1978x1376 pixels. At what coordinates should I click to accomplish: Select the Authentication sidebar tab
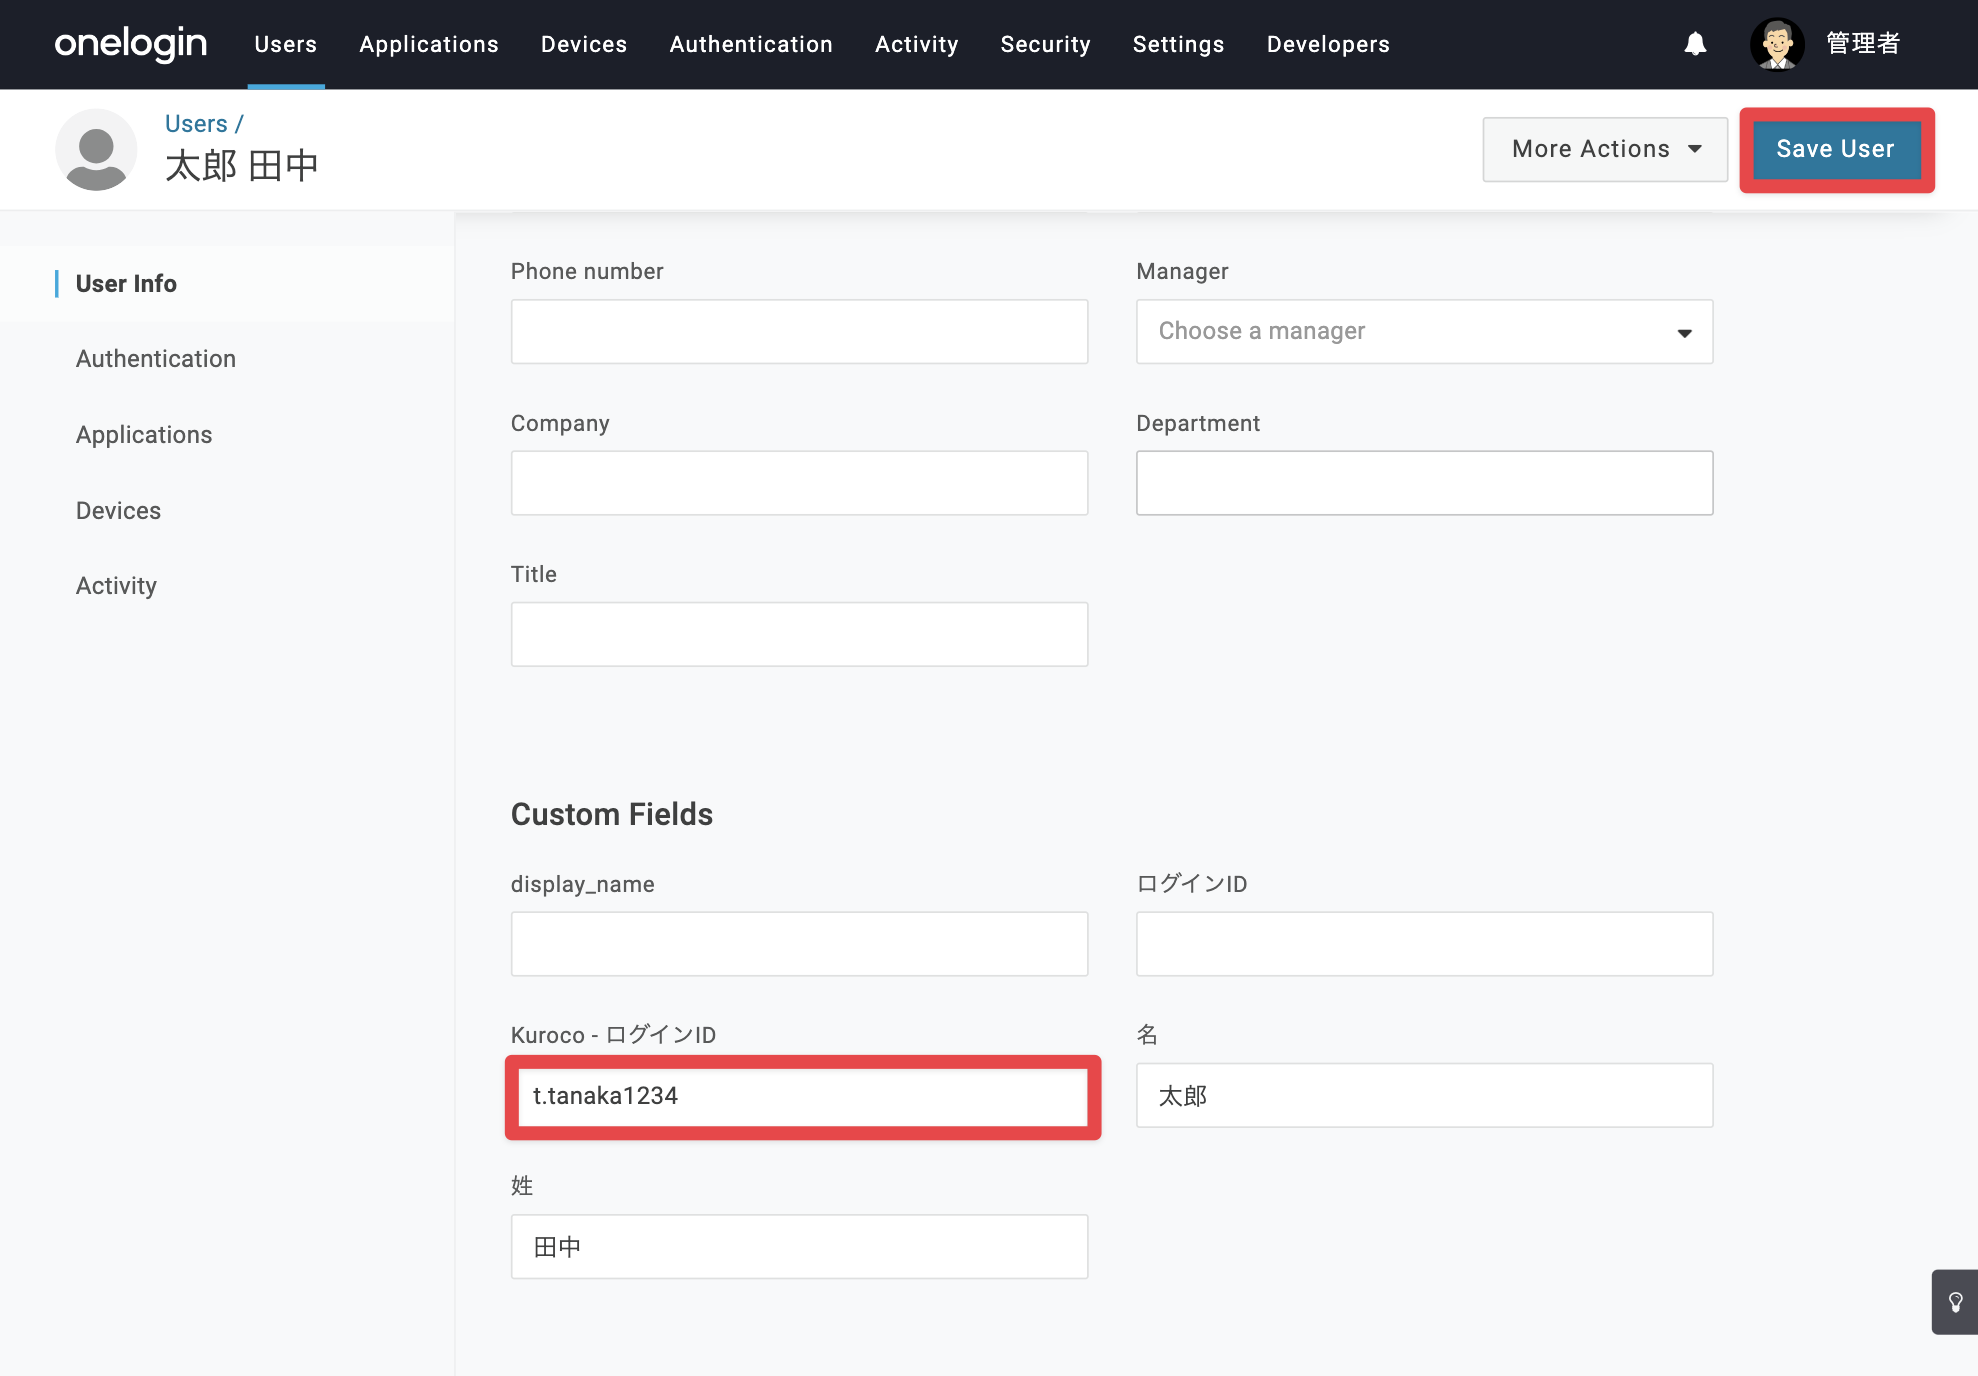156,359
